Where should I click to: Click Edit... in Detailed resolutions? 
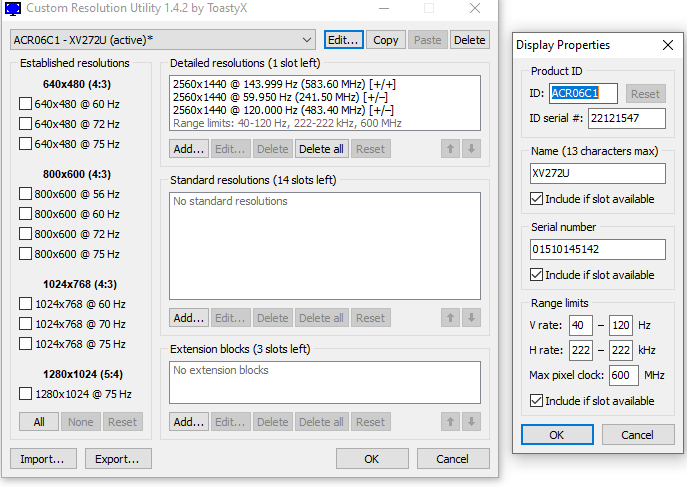pos(230,149)
